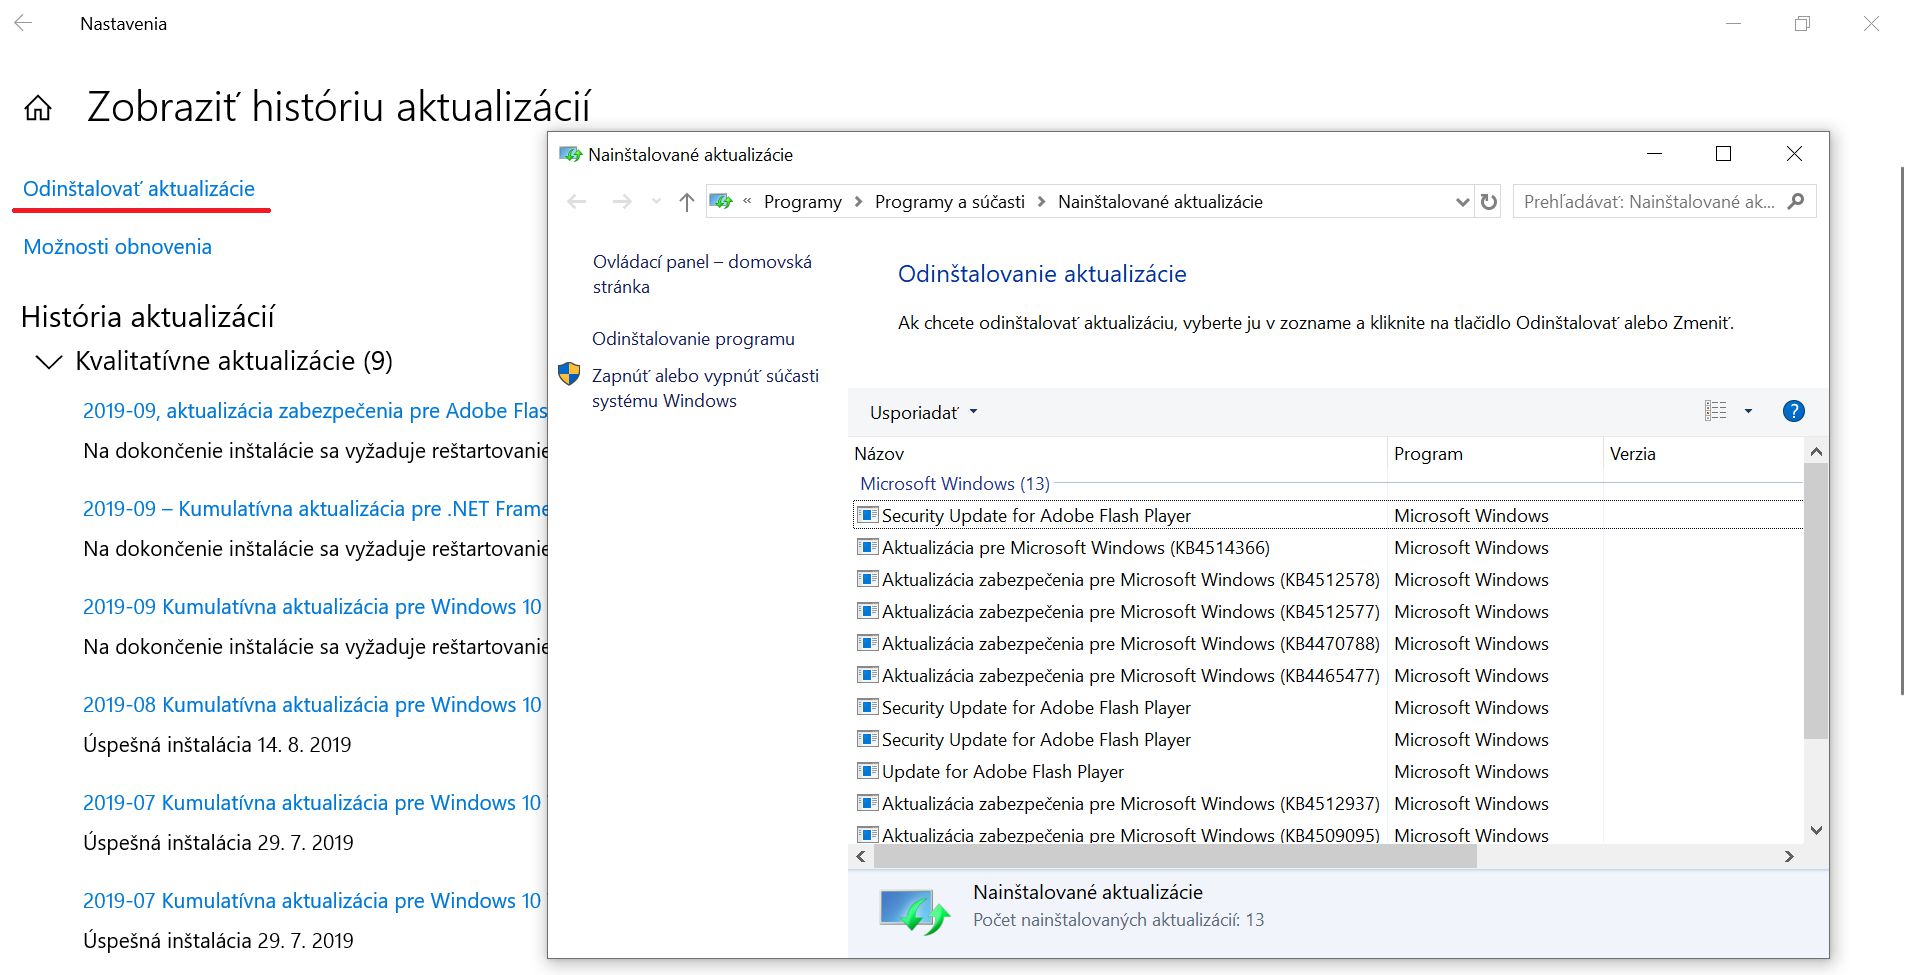Go up one level with the up arrow
This screenshot has height=975, width=1907.
point(686,202)
